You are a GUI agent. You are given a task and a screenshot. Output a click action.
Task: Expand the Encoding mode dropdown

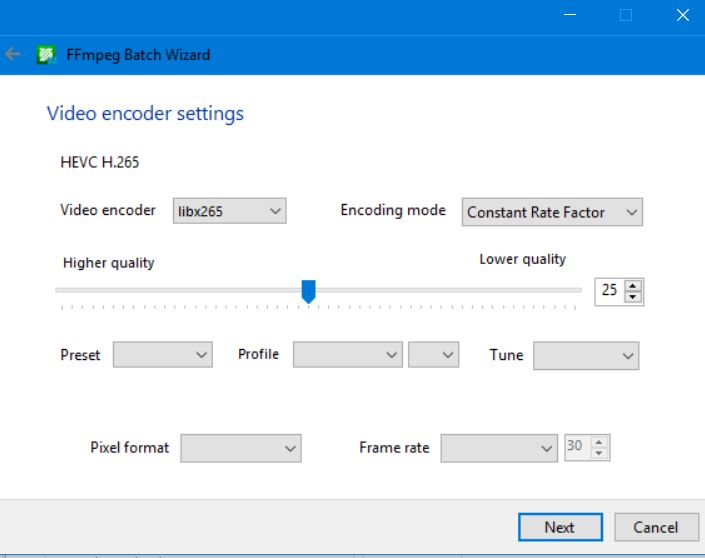point(552,212)
